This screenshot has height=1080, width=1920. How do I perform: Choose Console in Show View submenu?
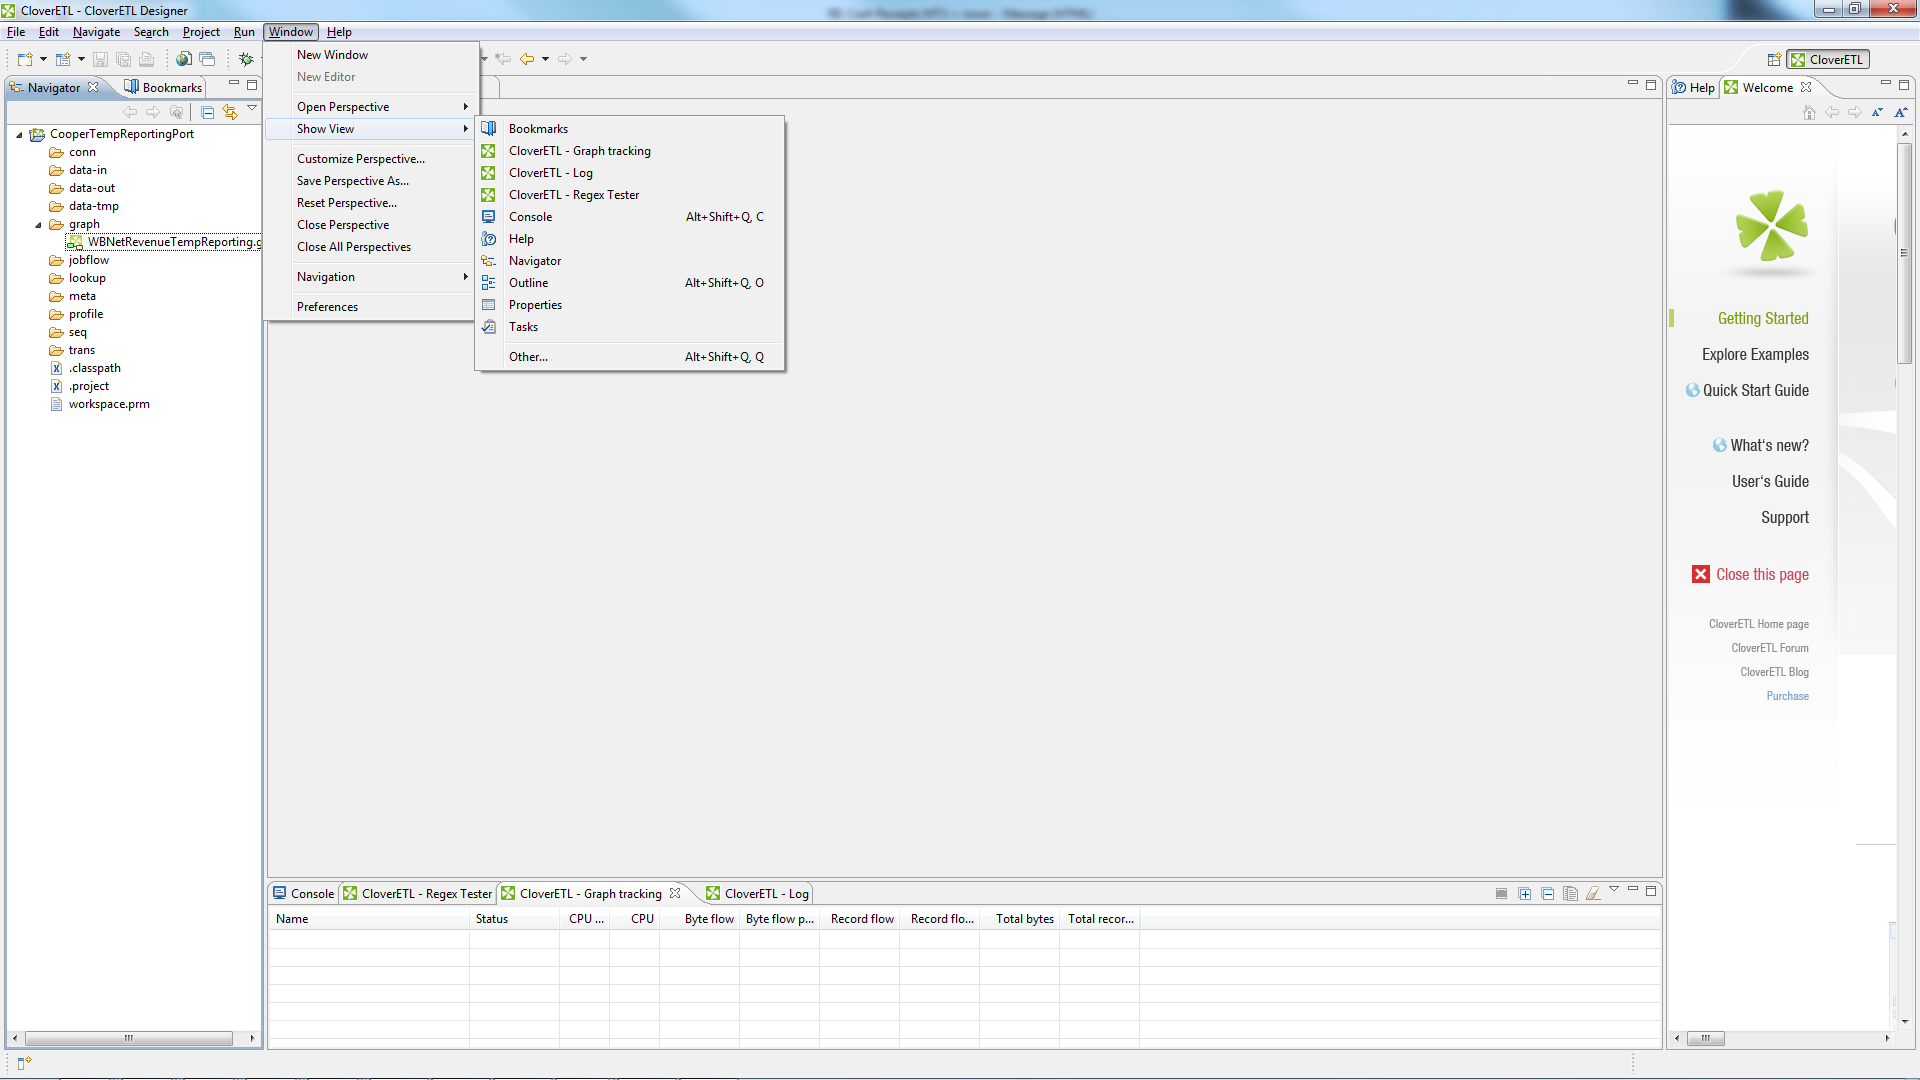[x=630, y=217]
